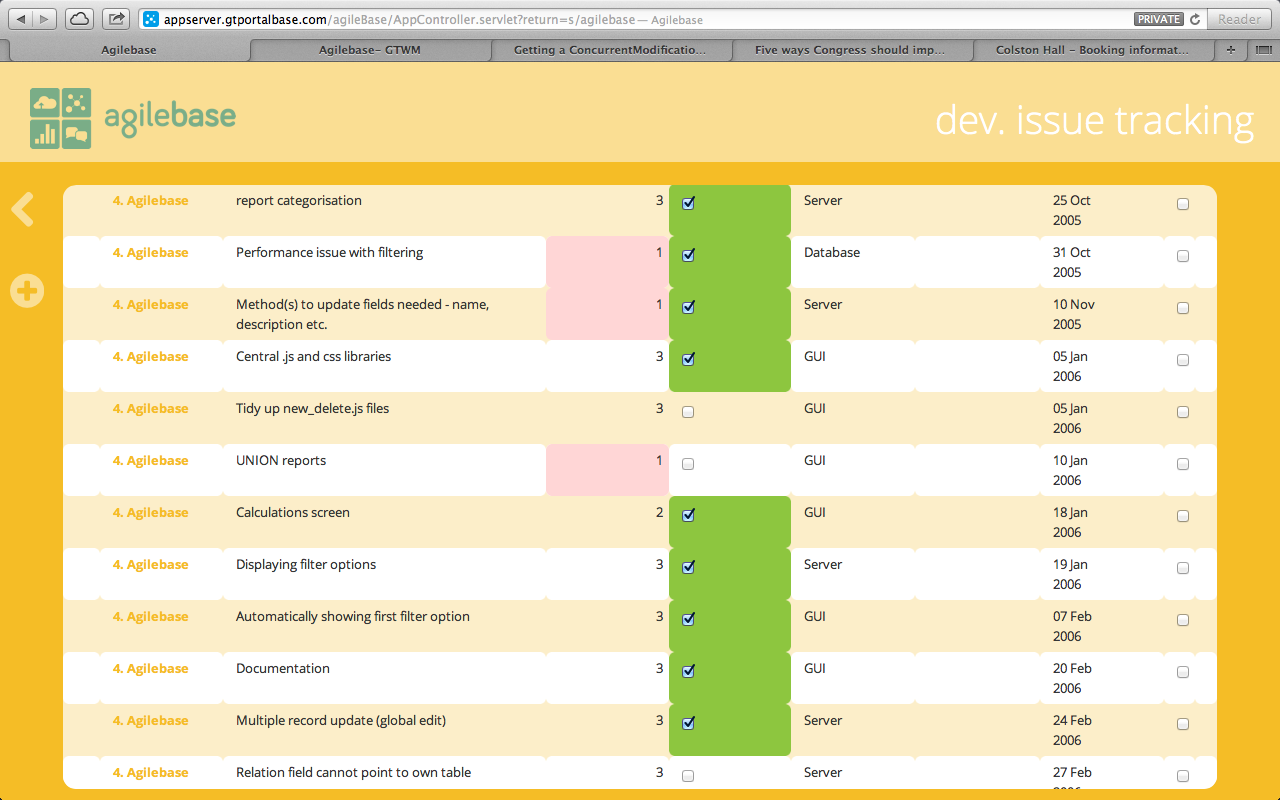The image size is (1280, 800).
Task: Click the agilebase logo icon
Action: [60, 118]
